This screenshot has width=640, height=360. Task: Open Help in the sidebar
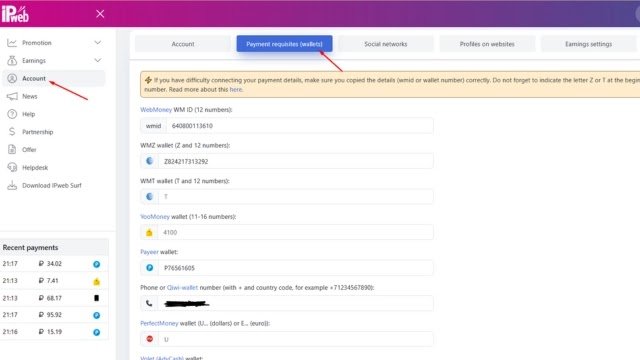click(x=54, y=114)
